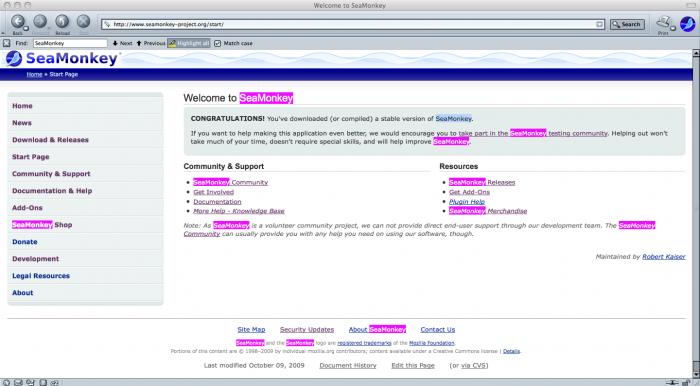Open Navigator from the status bar component icon
Screen dimensions: 700x386
click(6, 382)
